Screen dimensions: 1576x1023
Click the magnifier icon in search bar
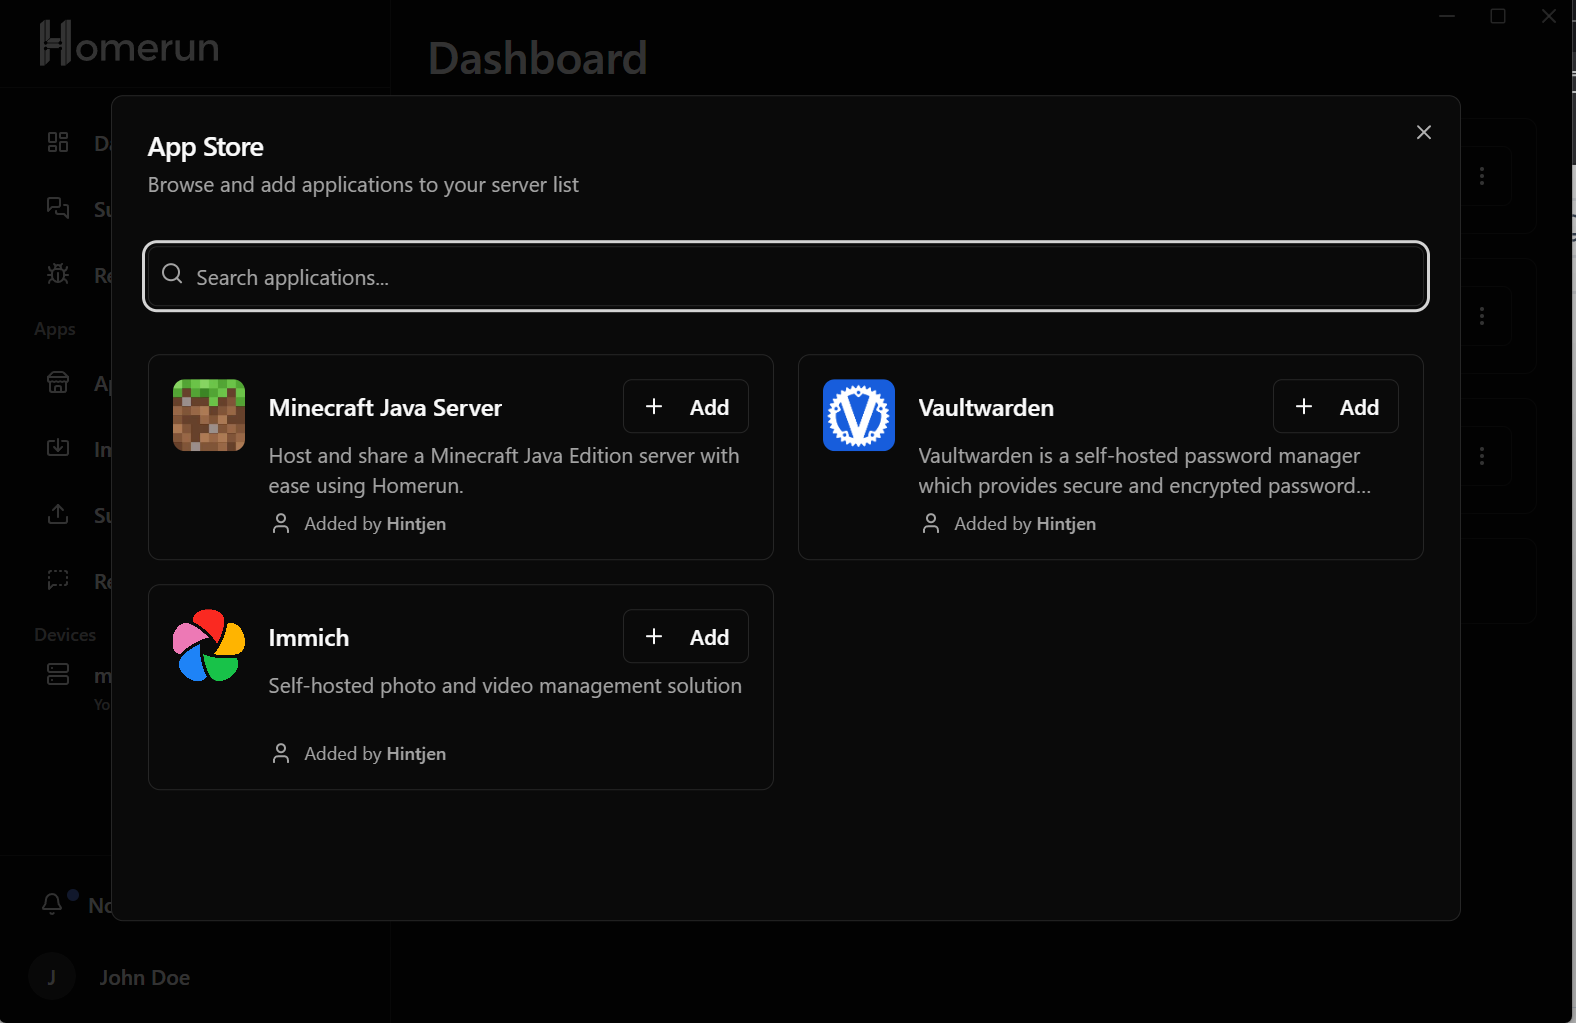click(x=172, y=274)
